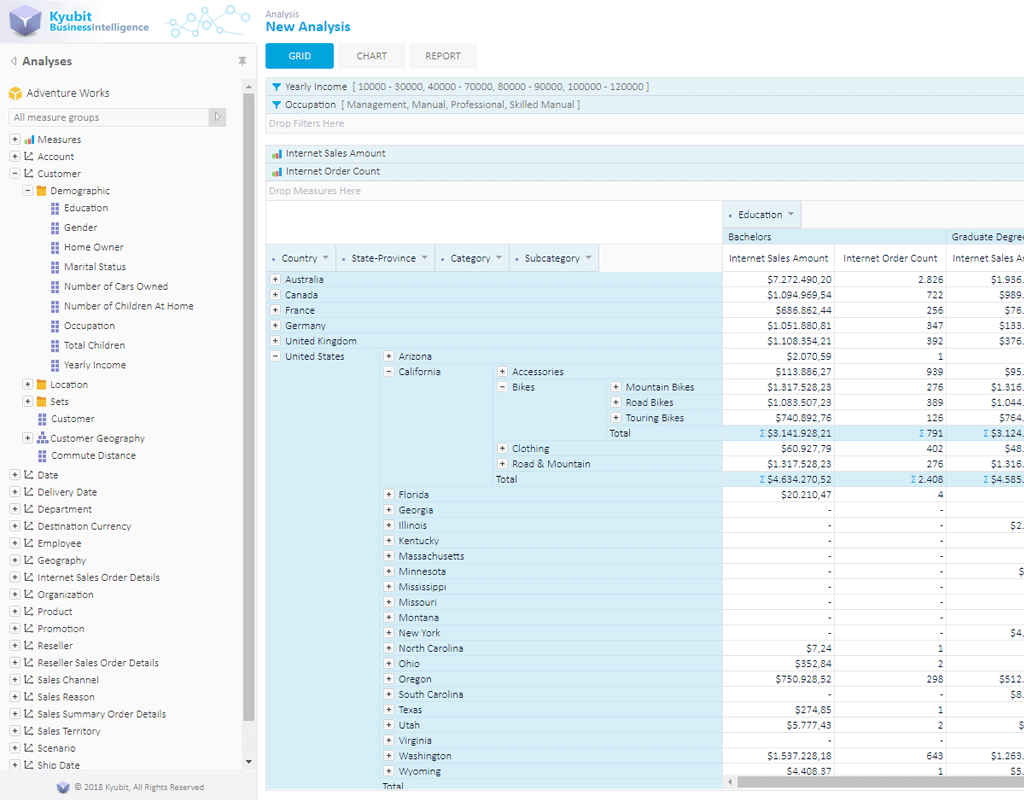
Task: Click California Bikes Total sales cell $3.141.928,21
Action: pos(778,434)
